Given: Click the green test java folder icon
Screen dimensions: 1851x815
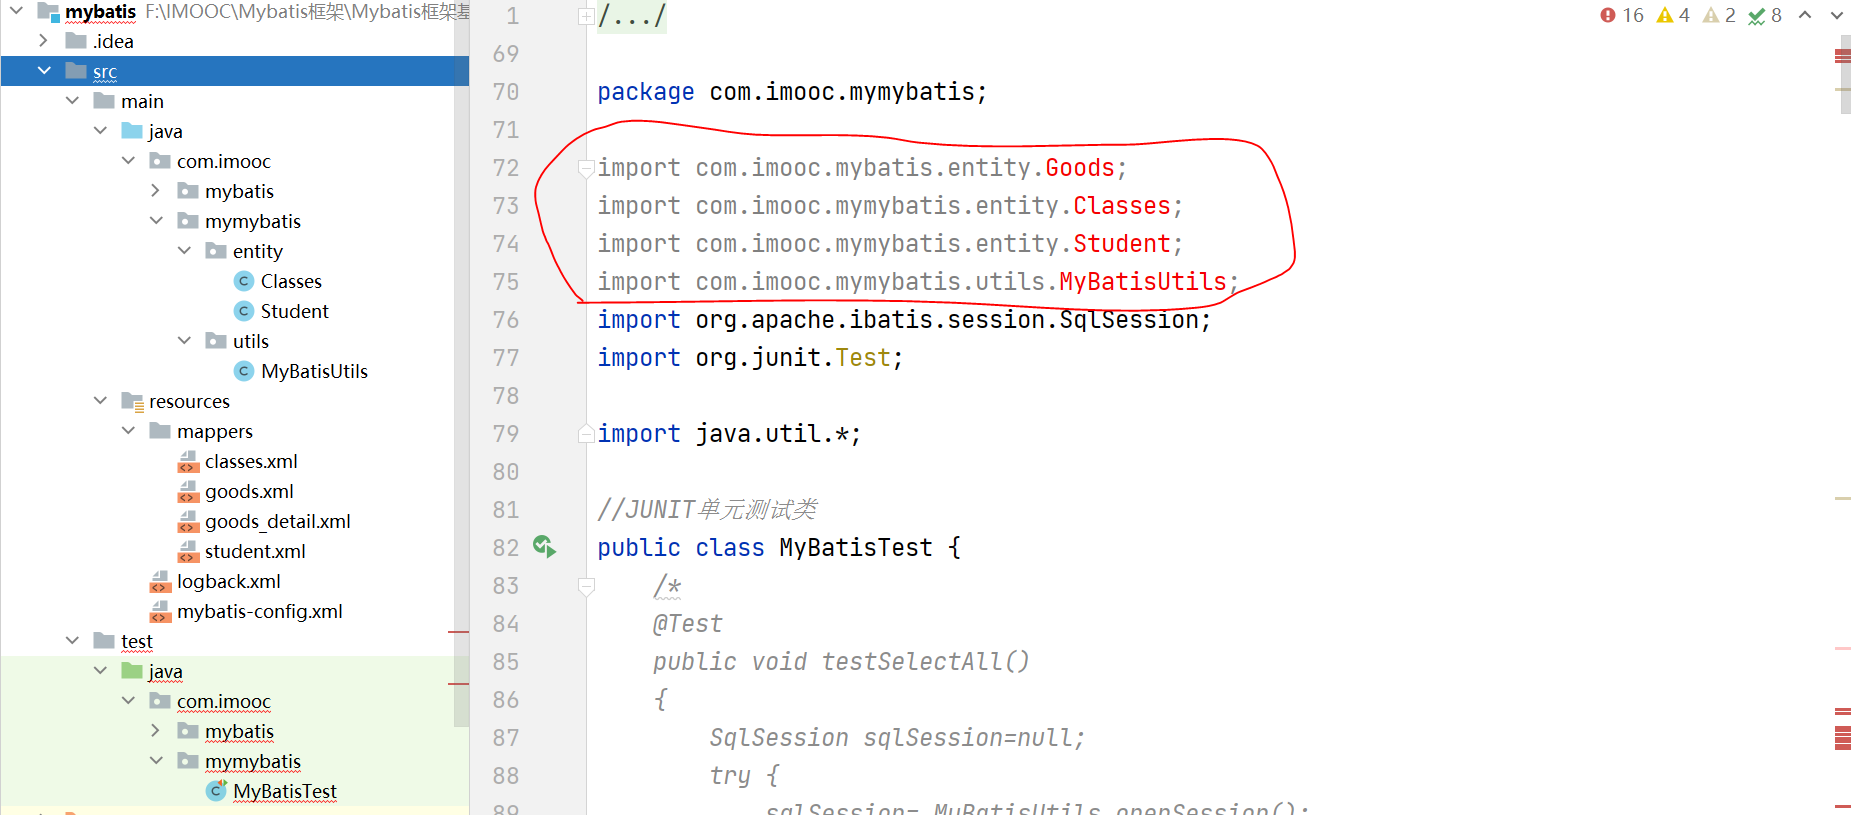Looking at the screenshot, I should click(132, 671).
